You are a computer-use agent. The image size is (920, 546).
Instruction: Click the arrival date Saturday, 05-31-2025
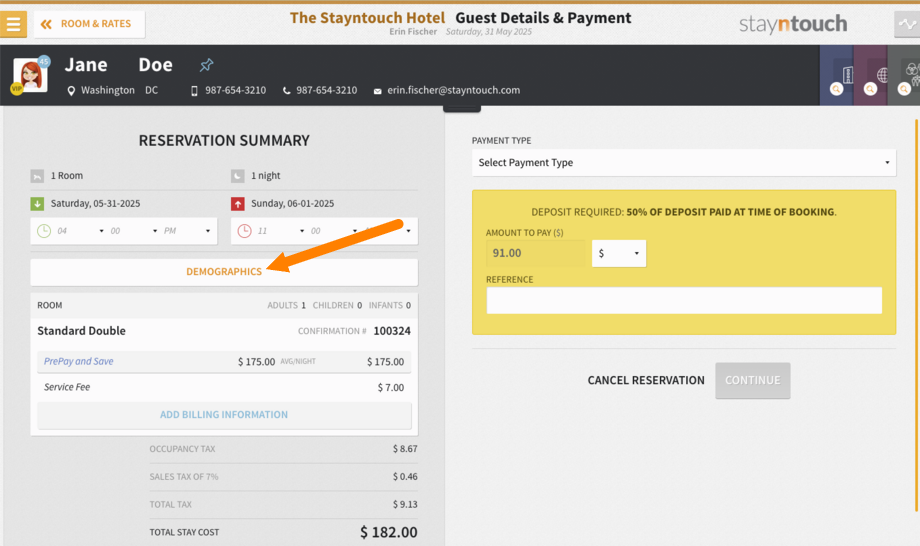[x=96, y=204]
